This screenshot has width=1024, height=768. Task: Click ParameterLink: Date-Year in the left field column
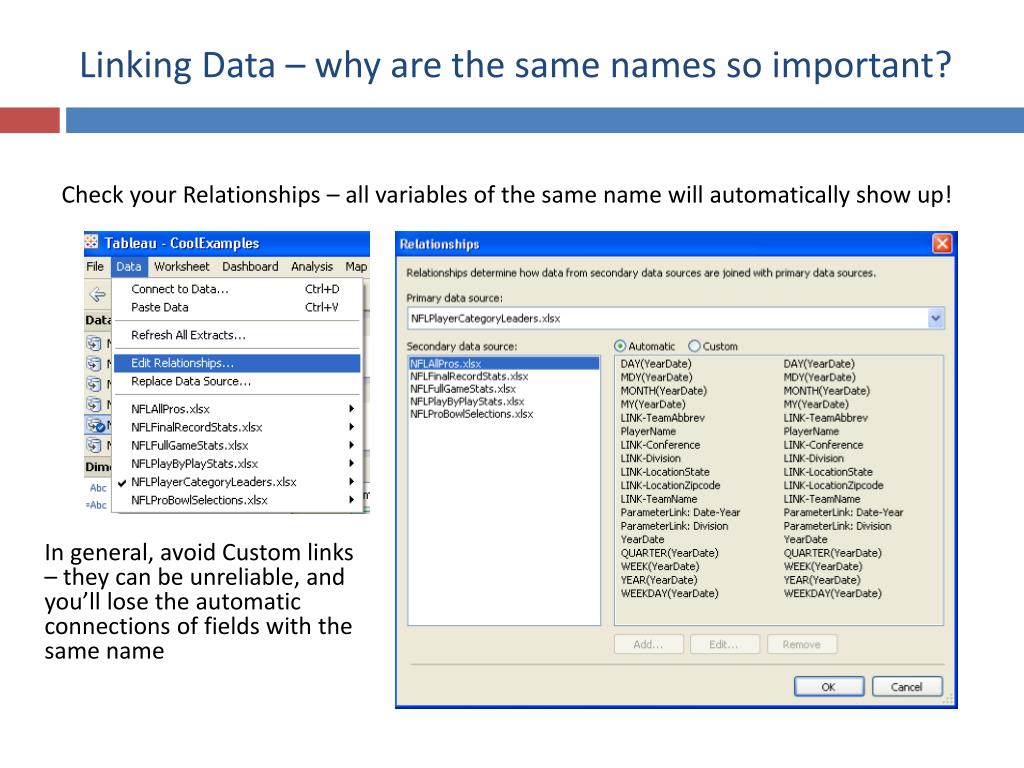[x=680, y=513]
